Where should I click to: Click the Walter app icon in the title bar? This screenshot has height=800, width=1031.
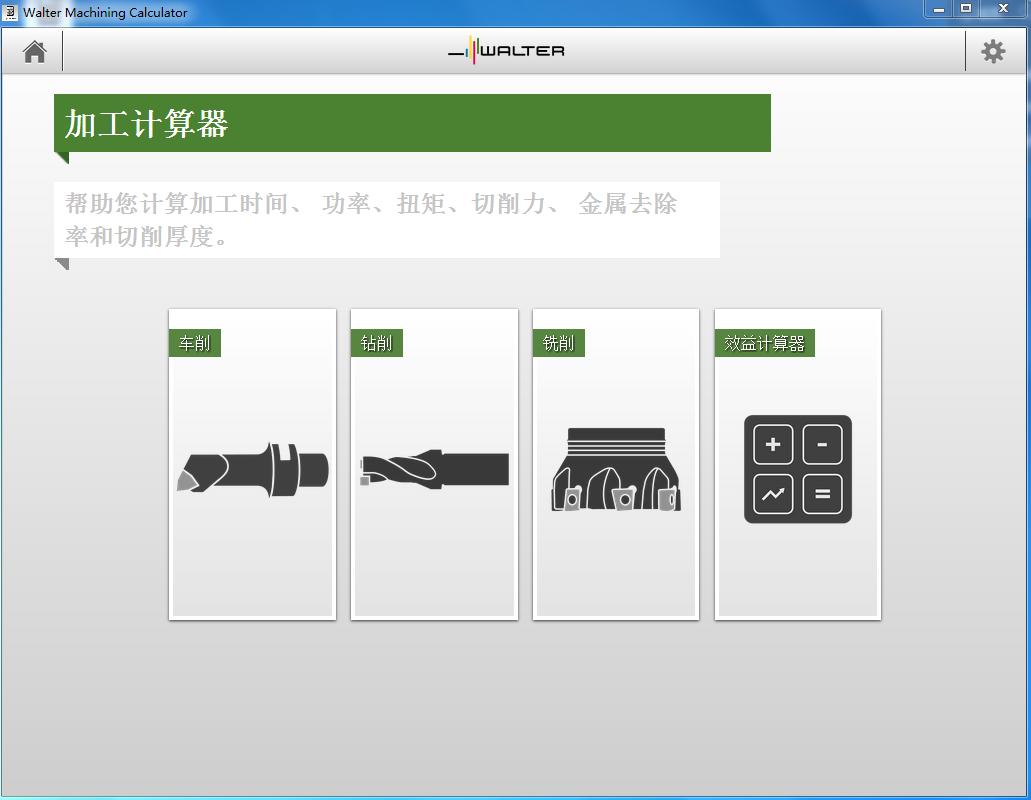tap(11, 12)
